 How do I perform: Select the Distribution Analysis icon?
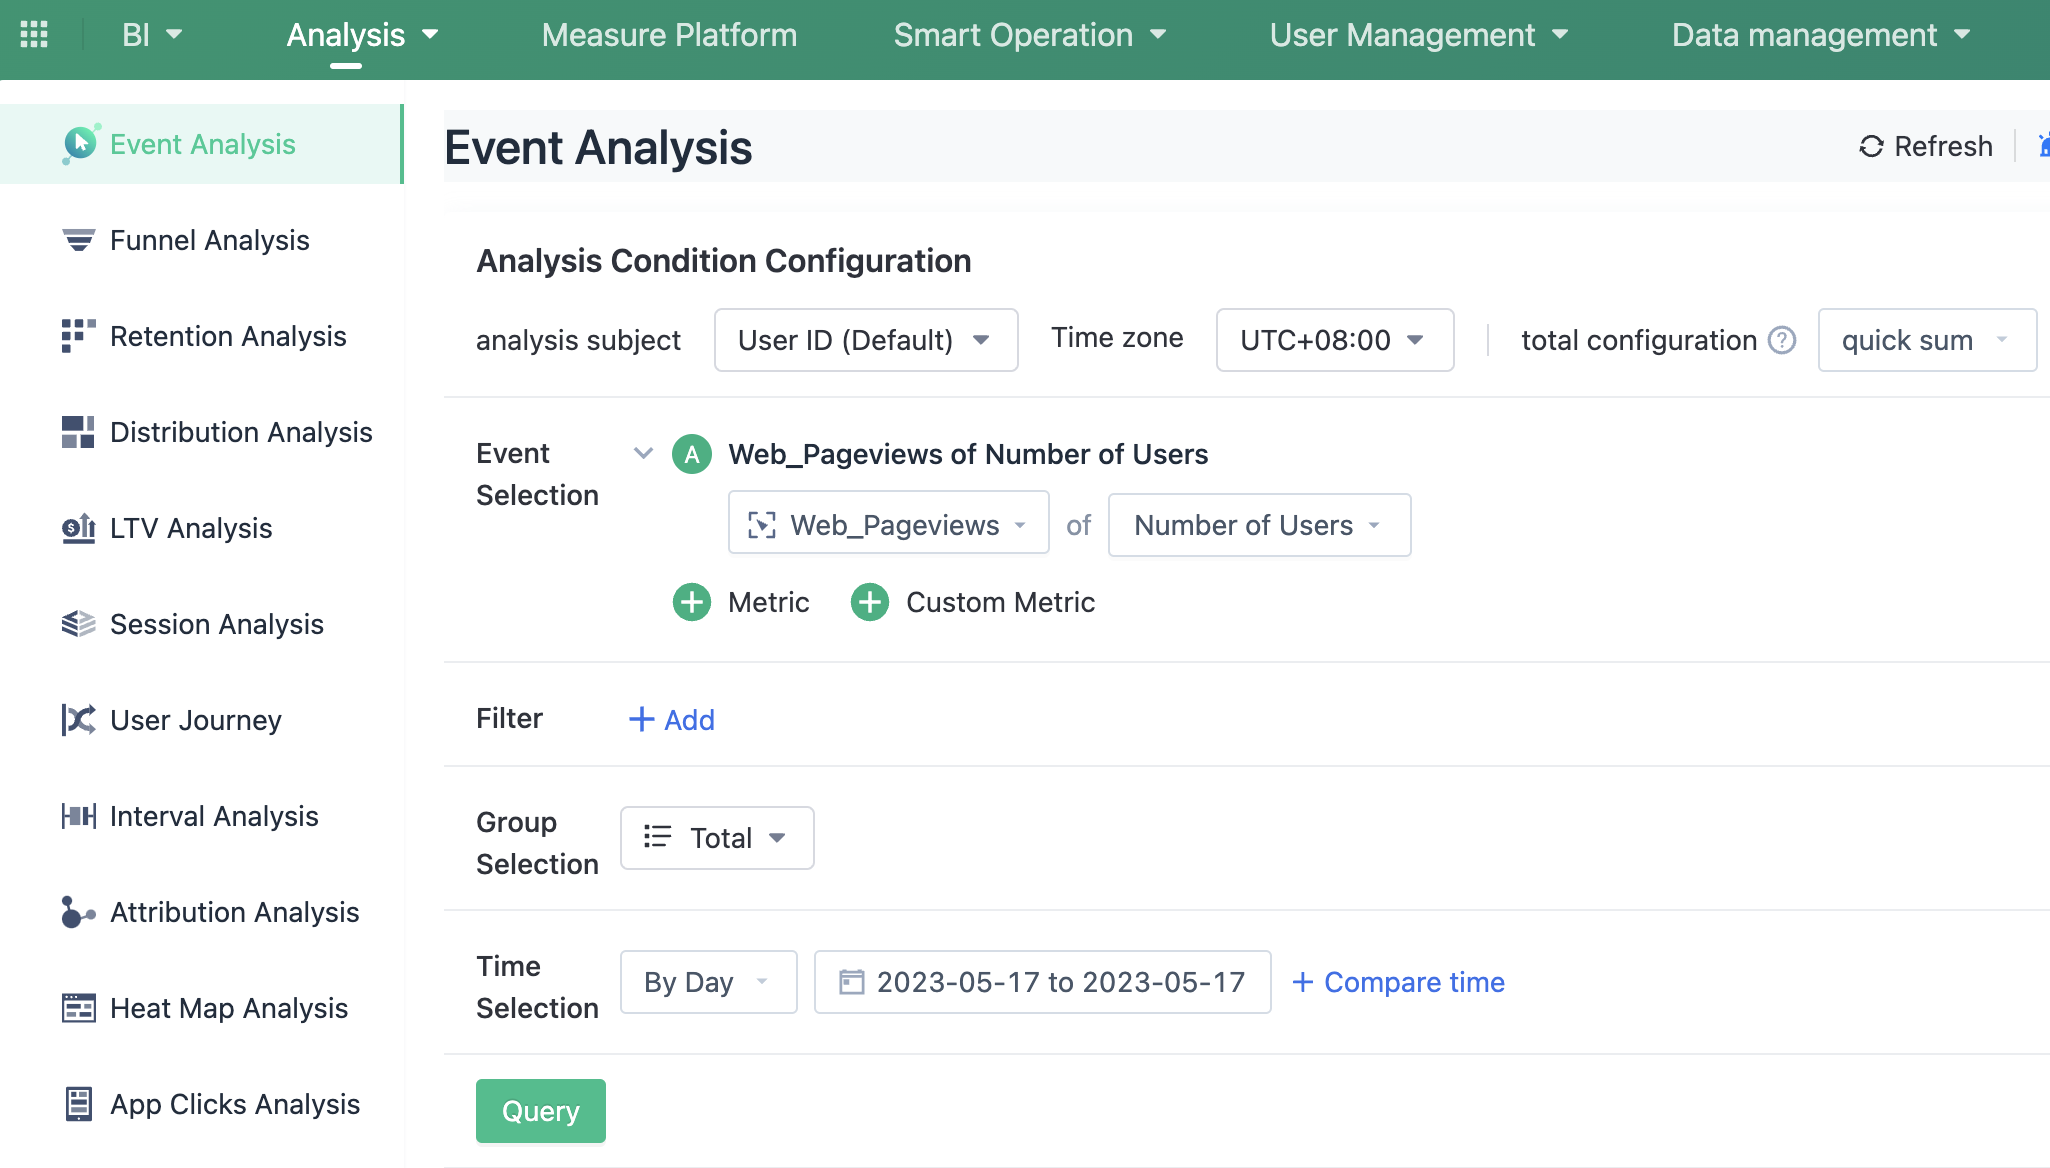coord(78,431)
